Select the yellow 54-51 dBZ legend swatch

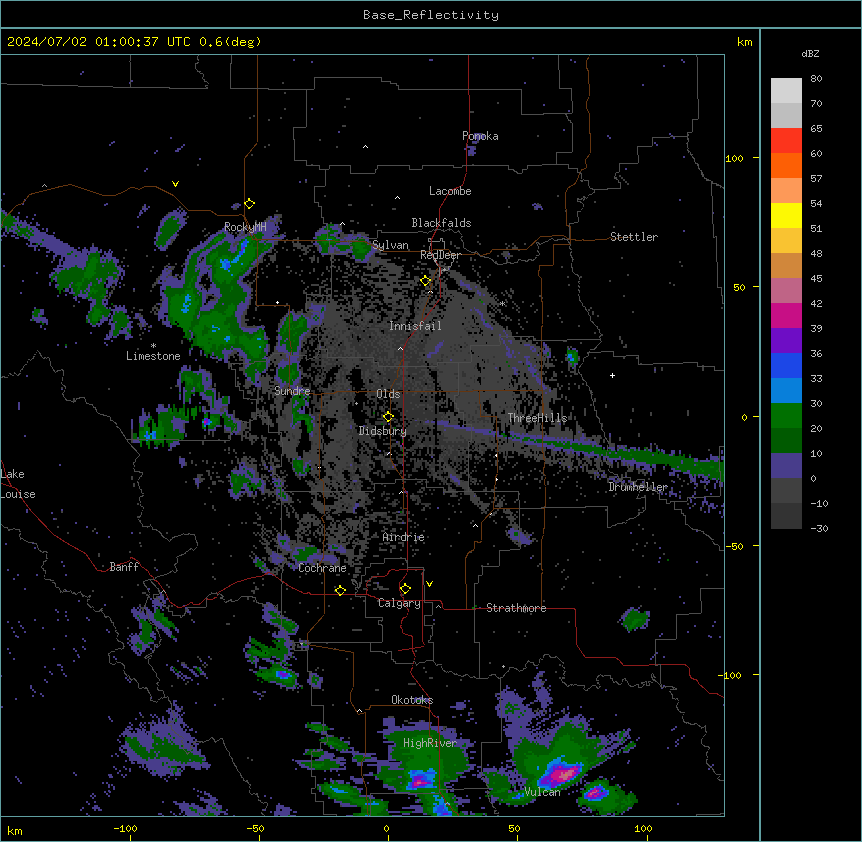point(786,215)
